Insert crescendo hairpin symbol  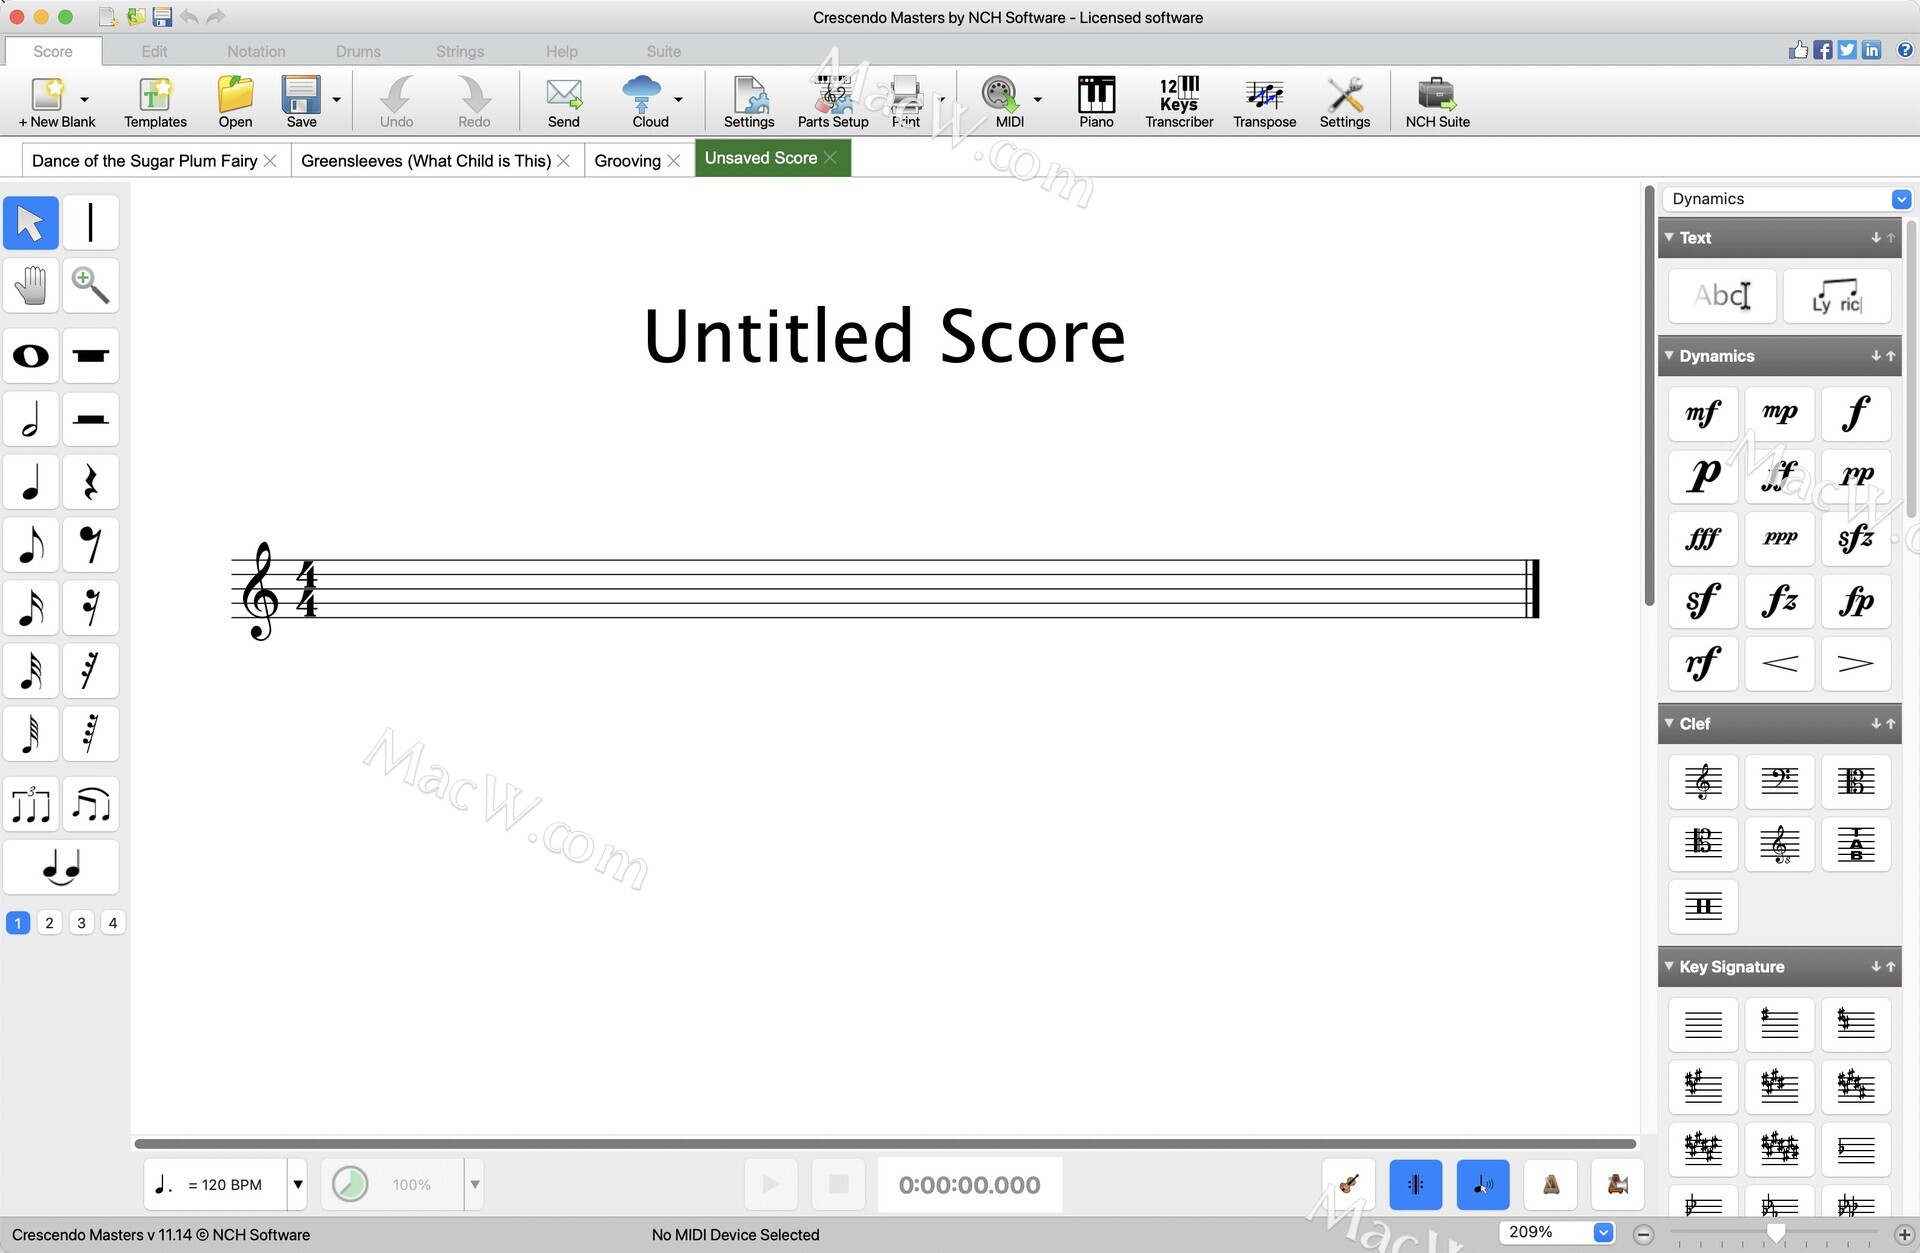[x=1779, y=664]
